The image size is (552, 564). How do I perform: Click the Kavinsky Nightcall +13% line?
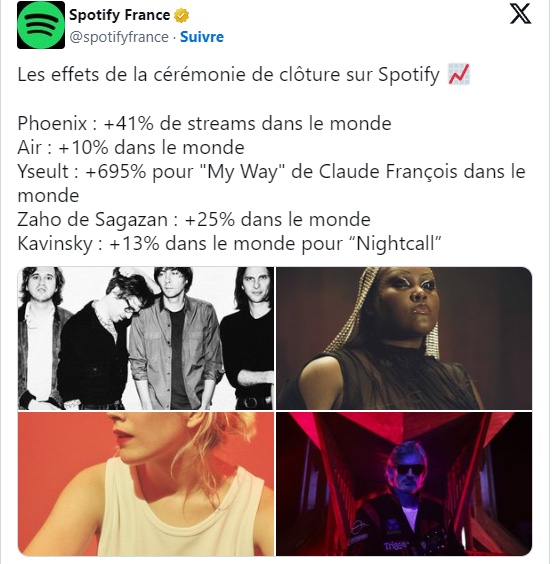pyautogui.click(x=229, y=244)
